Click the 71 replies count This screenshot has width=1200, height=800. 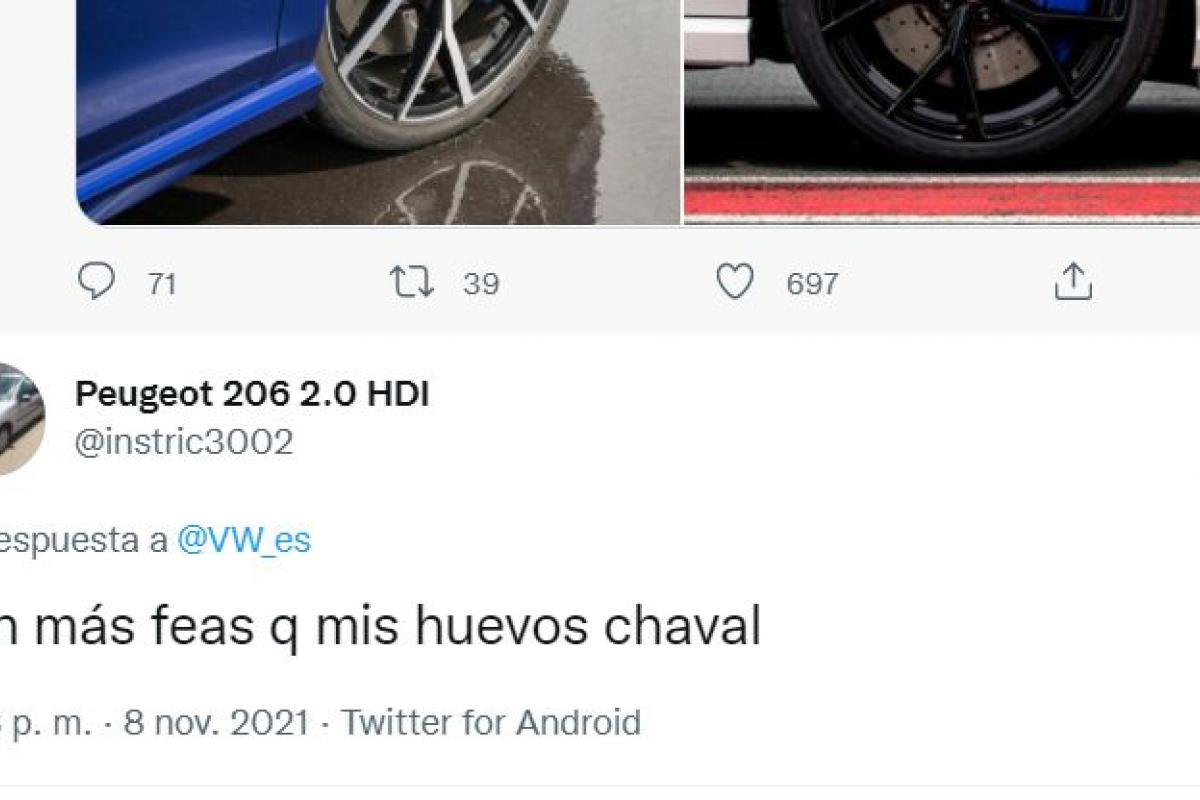(x=162, y=285)
